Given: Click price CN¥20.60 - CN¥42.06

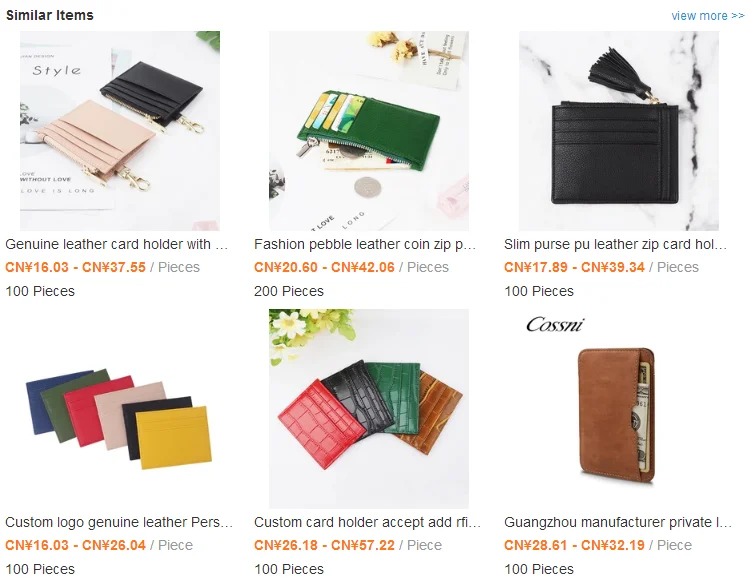Looking at the screenshot, I should 324,267.
